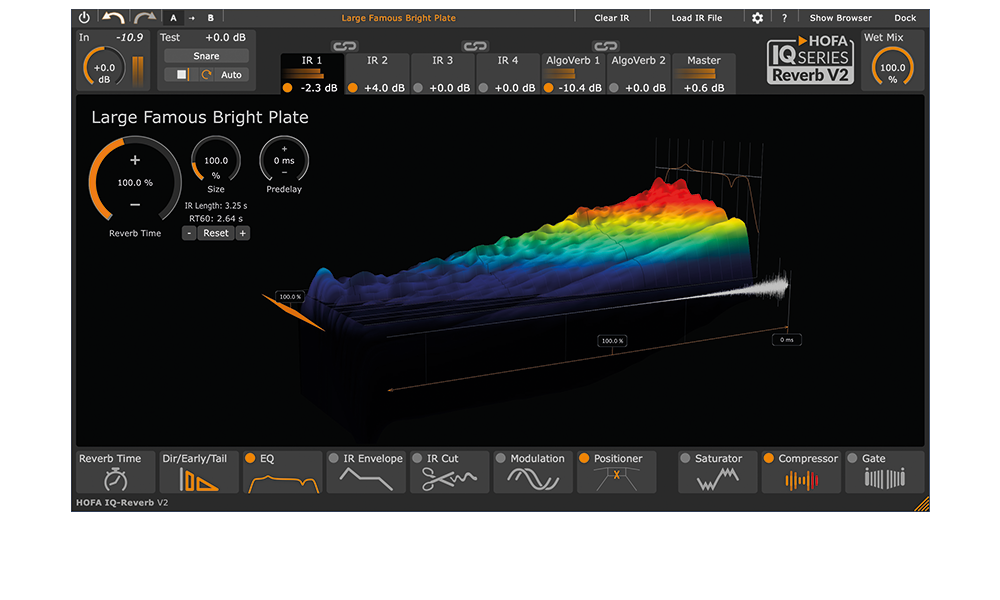Open the IR Envelope module
Screen dimensions: 1000x600
[x=366, y=472]
